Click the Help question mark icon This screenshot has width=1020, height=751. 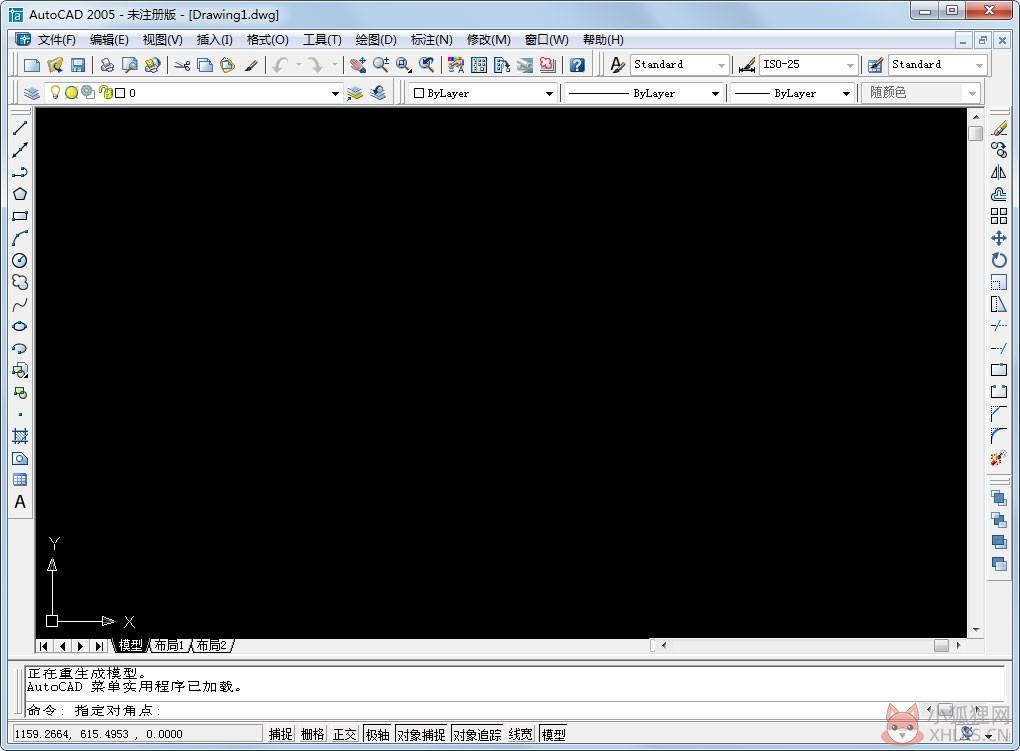[x=577, y=64]
